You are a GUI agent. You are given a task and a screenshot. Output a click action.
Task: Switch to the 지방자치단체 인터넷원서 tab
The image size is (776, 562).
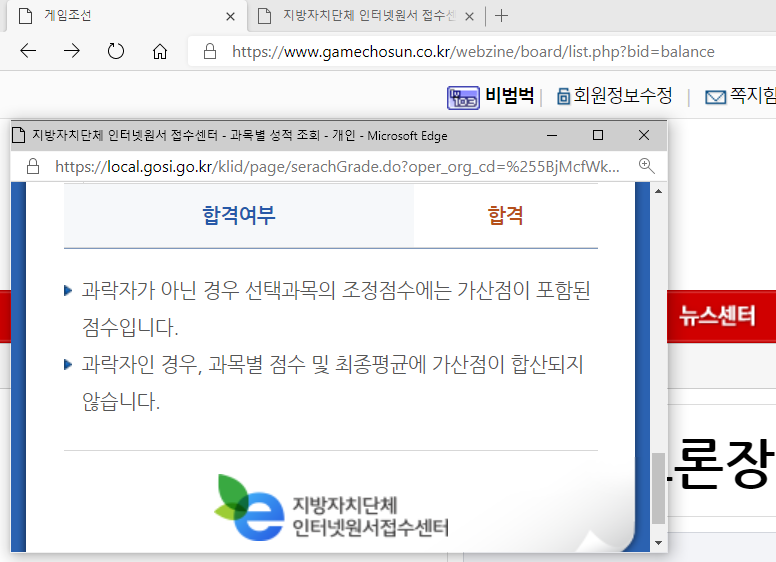point(360,16)
